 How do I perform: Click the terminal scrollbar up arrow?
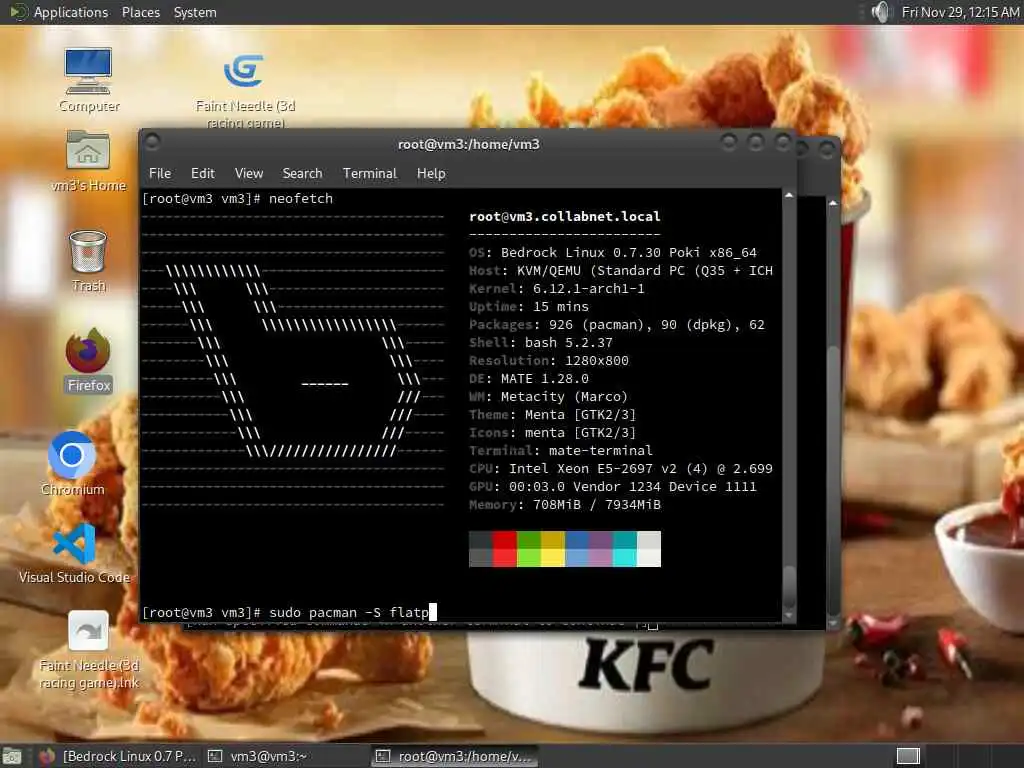(x=789, y=195)
